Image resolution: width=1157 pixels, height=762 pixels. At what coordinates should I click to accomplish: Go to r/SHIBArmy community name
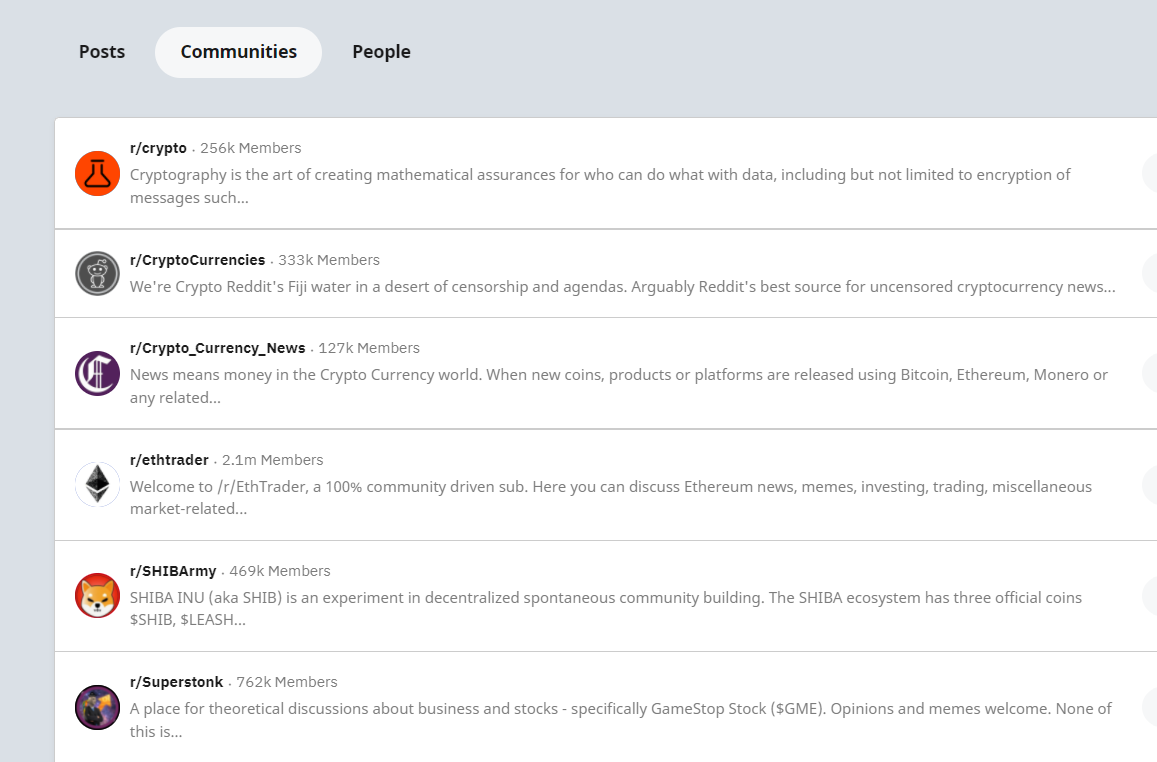coord(173,572)
